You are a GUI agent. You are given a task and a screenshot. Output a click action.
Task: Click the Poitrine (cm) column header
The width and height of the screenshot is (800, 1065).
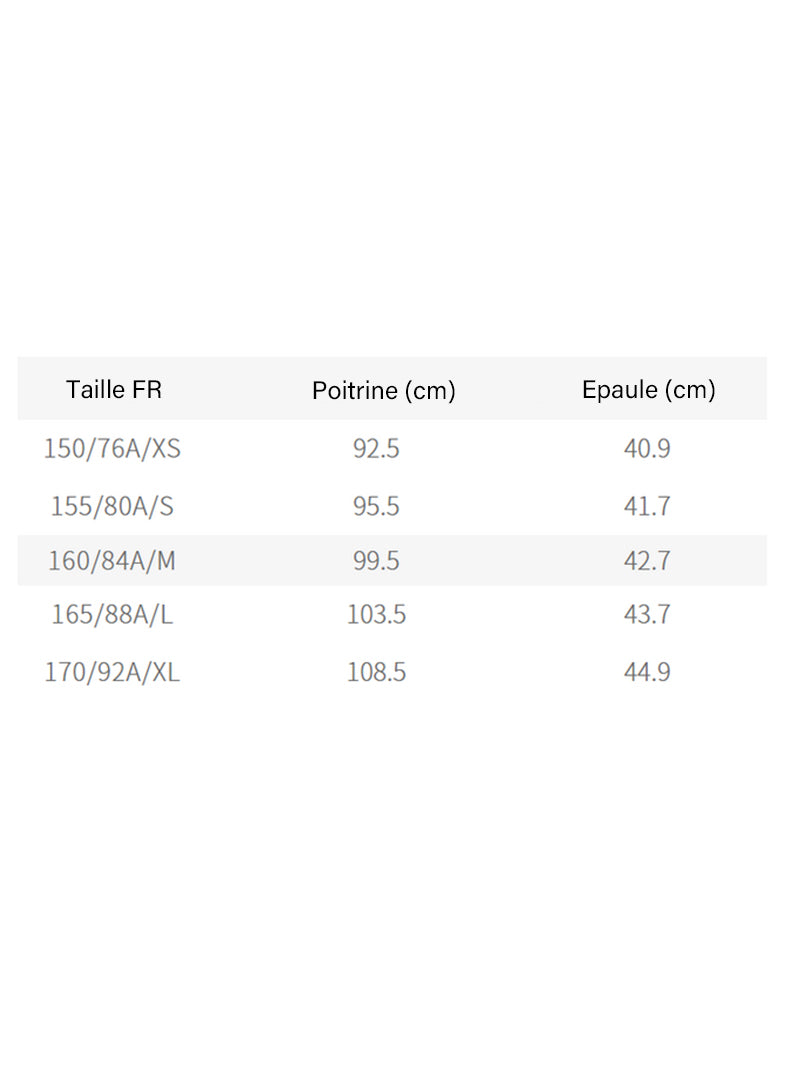tap(384, 390)
